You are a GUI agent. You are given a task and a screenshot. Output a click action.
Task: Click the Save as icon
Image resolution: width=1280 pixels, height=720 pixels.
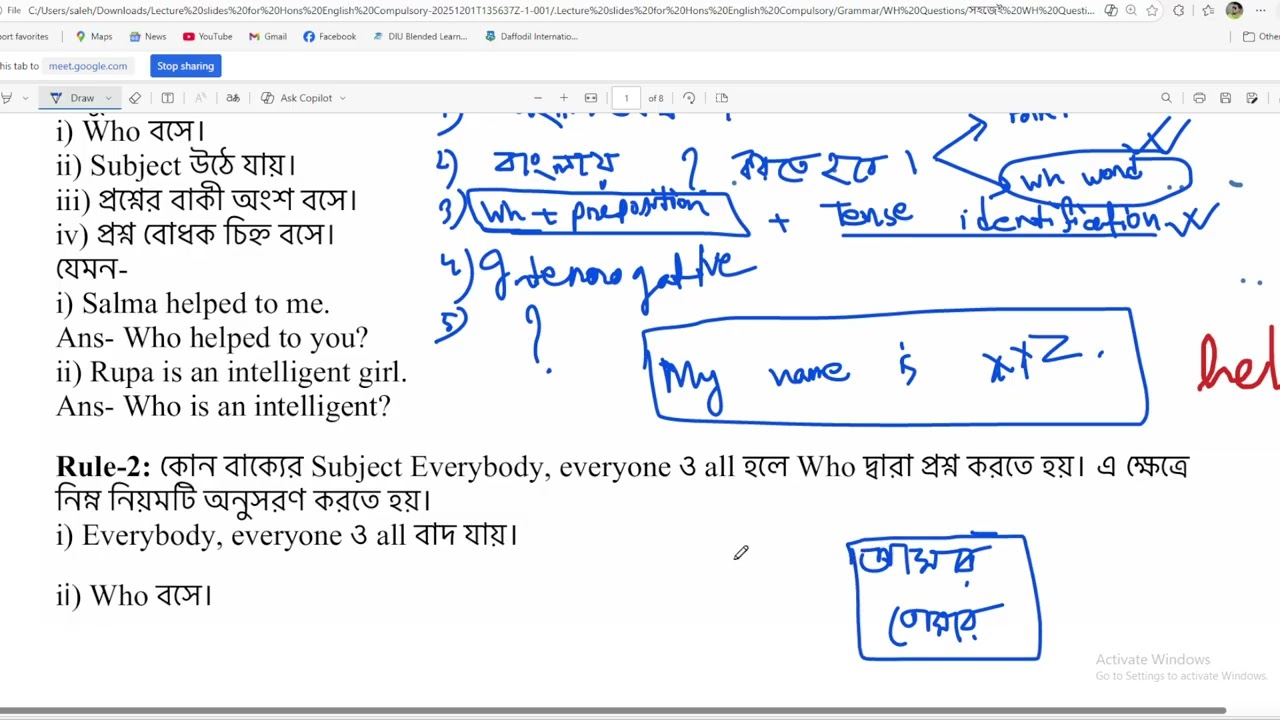tap(1252, 98)
